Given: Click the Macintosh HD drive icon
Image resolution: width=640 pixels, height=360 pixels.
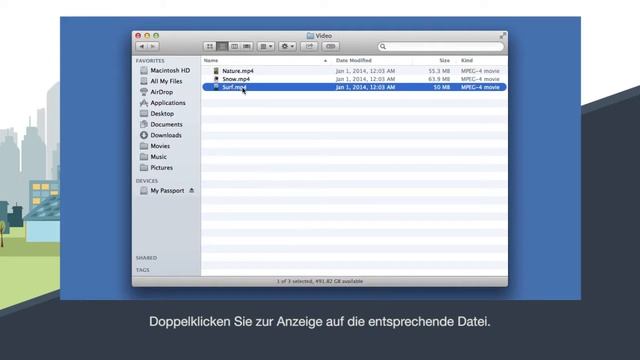Looking at the screenshot, I should tap(144, 71).
